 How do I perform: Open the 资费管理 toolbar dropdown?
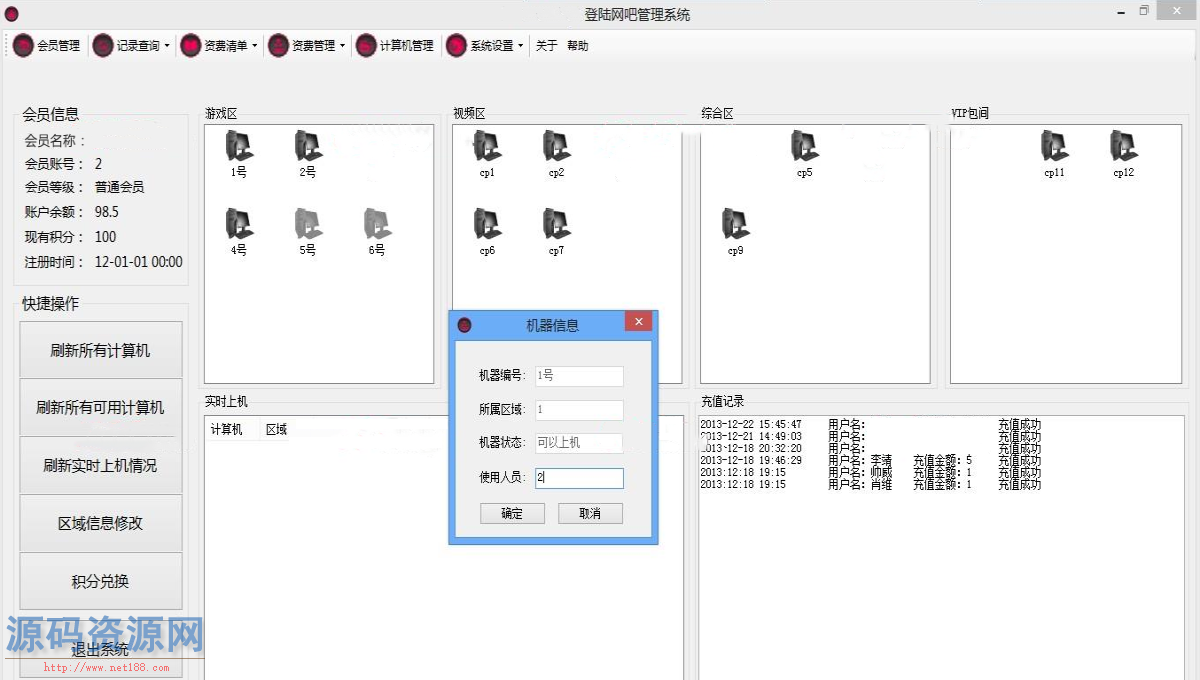[x=342, y=46]
